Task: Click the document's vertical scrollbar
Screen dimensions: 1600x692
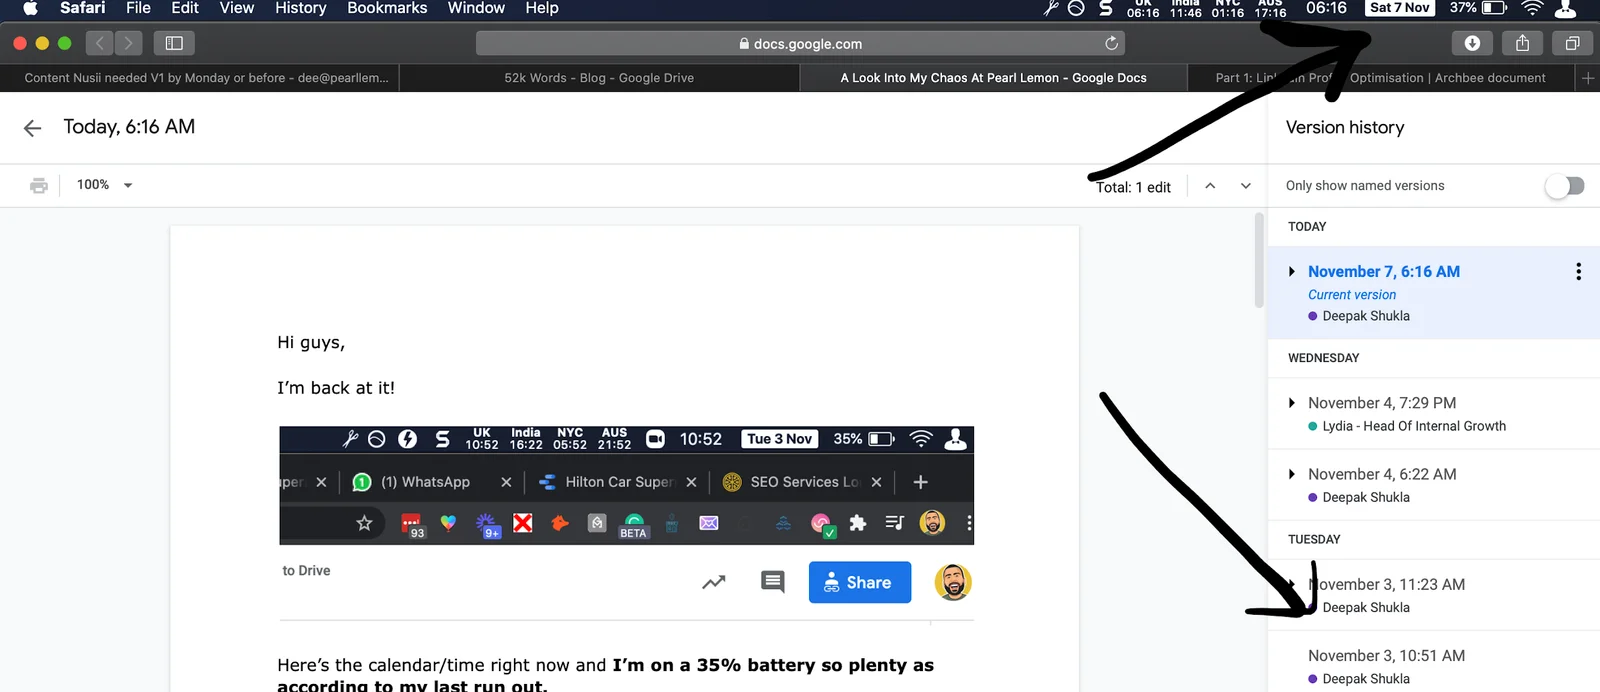Action: click(1259, 260)
